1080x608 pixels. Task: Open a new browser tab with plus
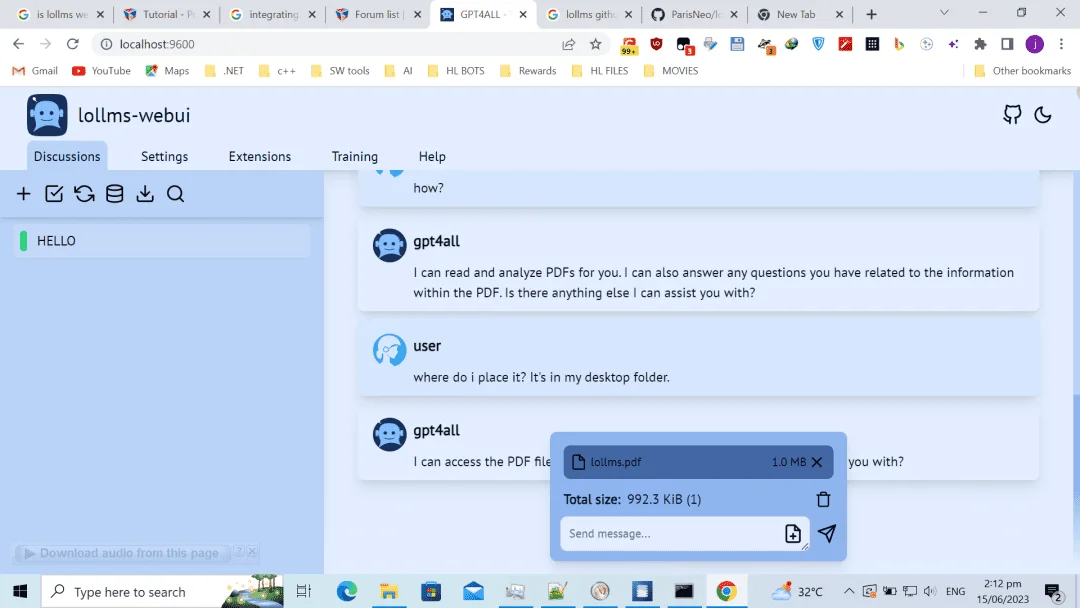click(871, 14)
